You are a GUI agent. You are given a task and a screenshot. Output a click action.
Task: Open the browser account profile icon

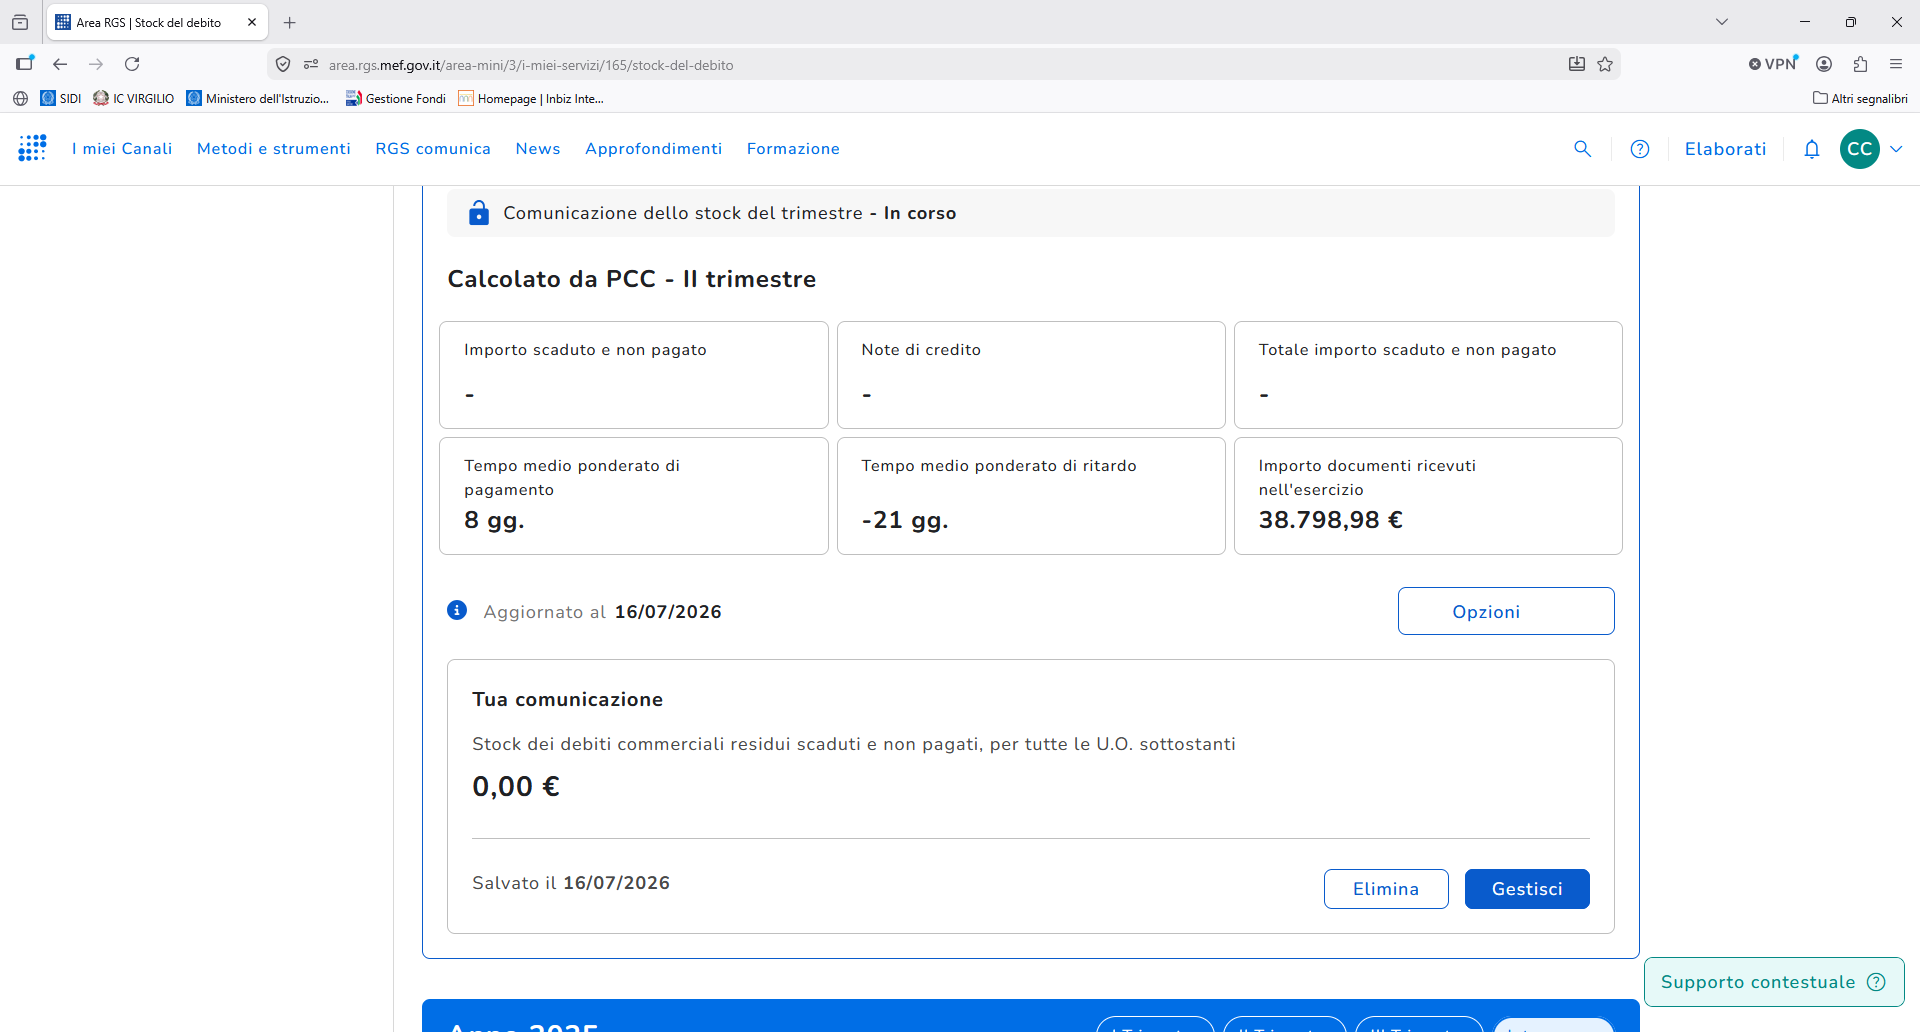1824,64
